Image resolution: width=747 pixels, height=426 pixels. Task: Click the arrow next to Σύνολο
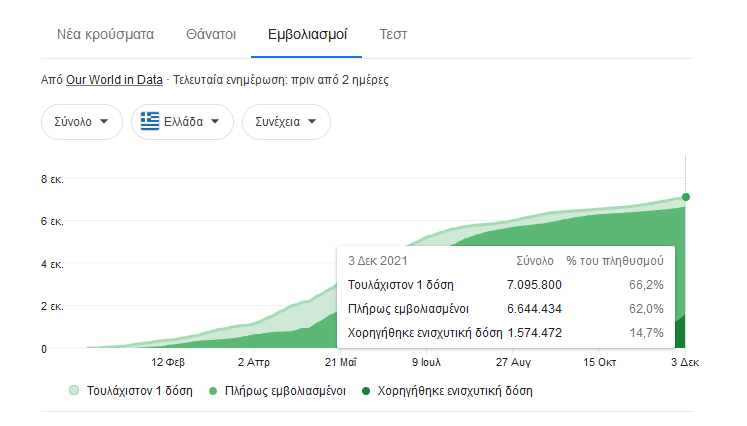(x=105, y=122)
